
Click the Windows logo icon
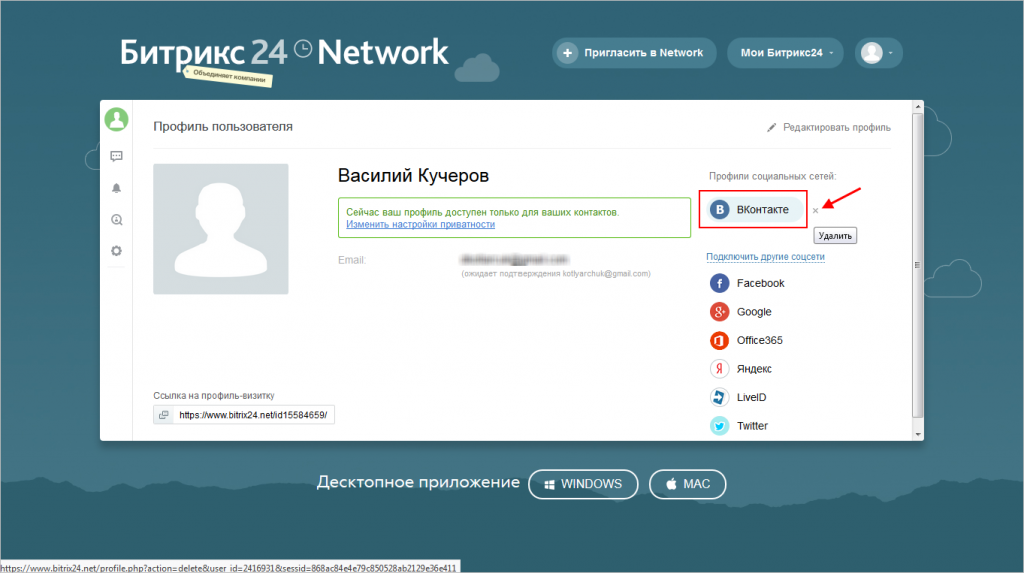click(550, 484)
